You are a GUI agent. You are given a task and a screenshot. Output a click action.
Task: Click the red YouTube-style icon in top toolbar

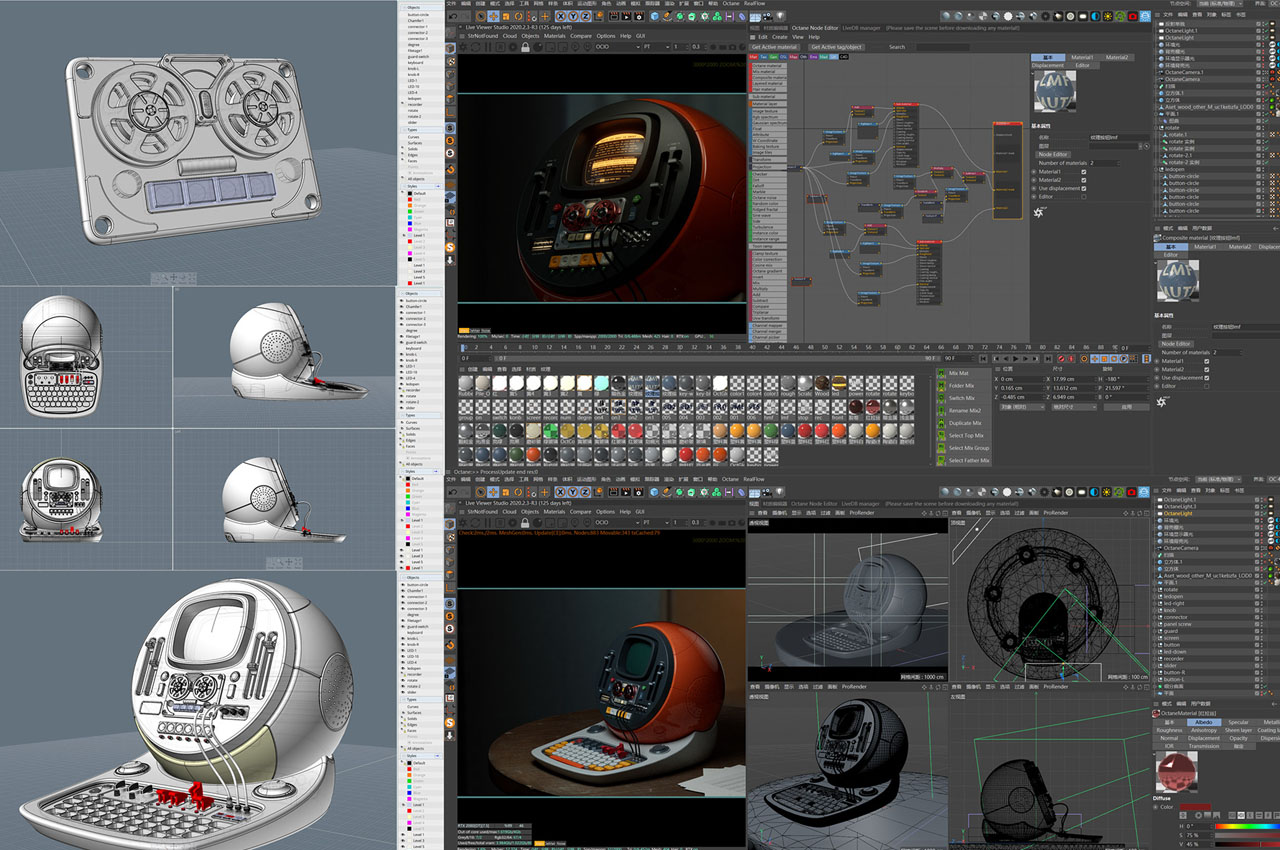coord(1133,16)
